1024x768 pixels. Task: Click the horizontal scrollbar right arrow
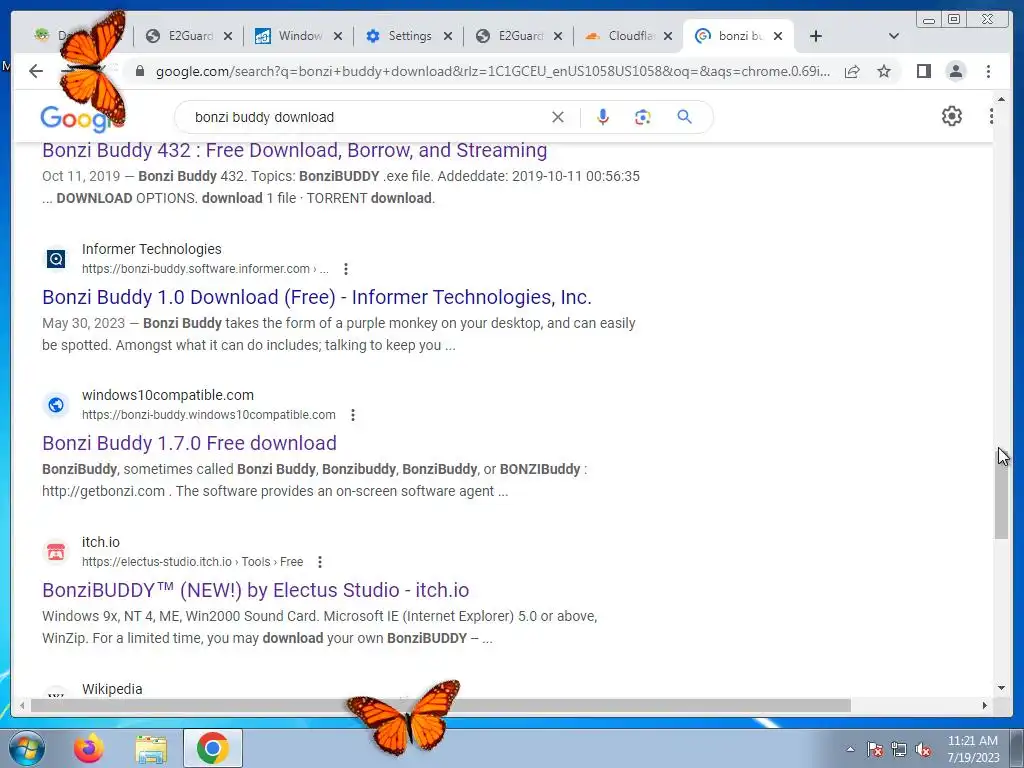pos(985,705)
